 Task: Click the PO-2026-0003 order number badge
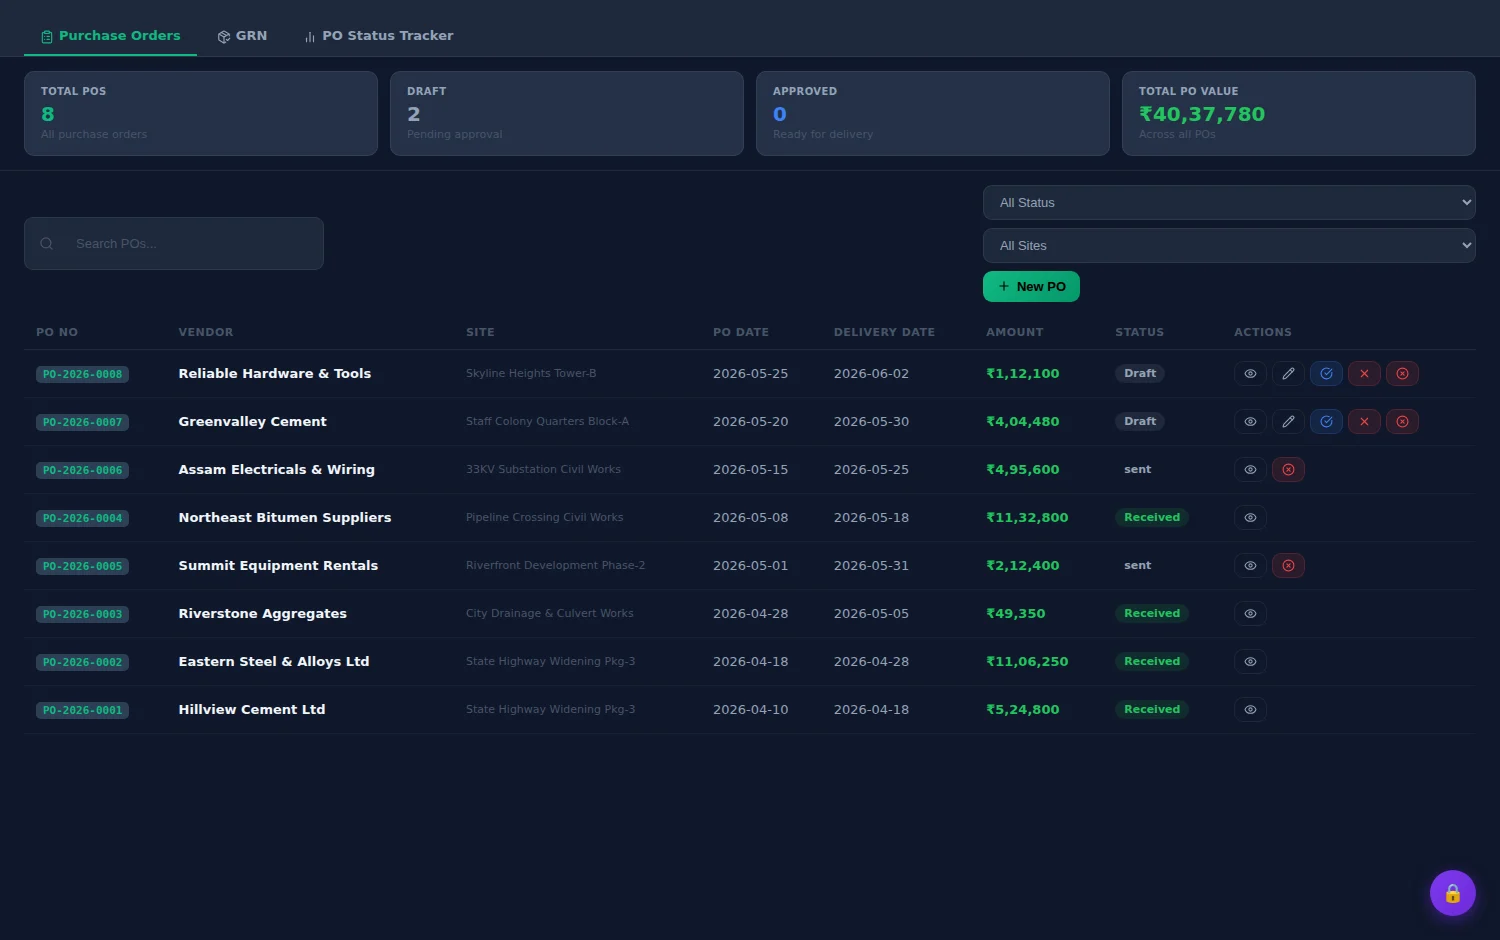click(82, 614)
